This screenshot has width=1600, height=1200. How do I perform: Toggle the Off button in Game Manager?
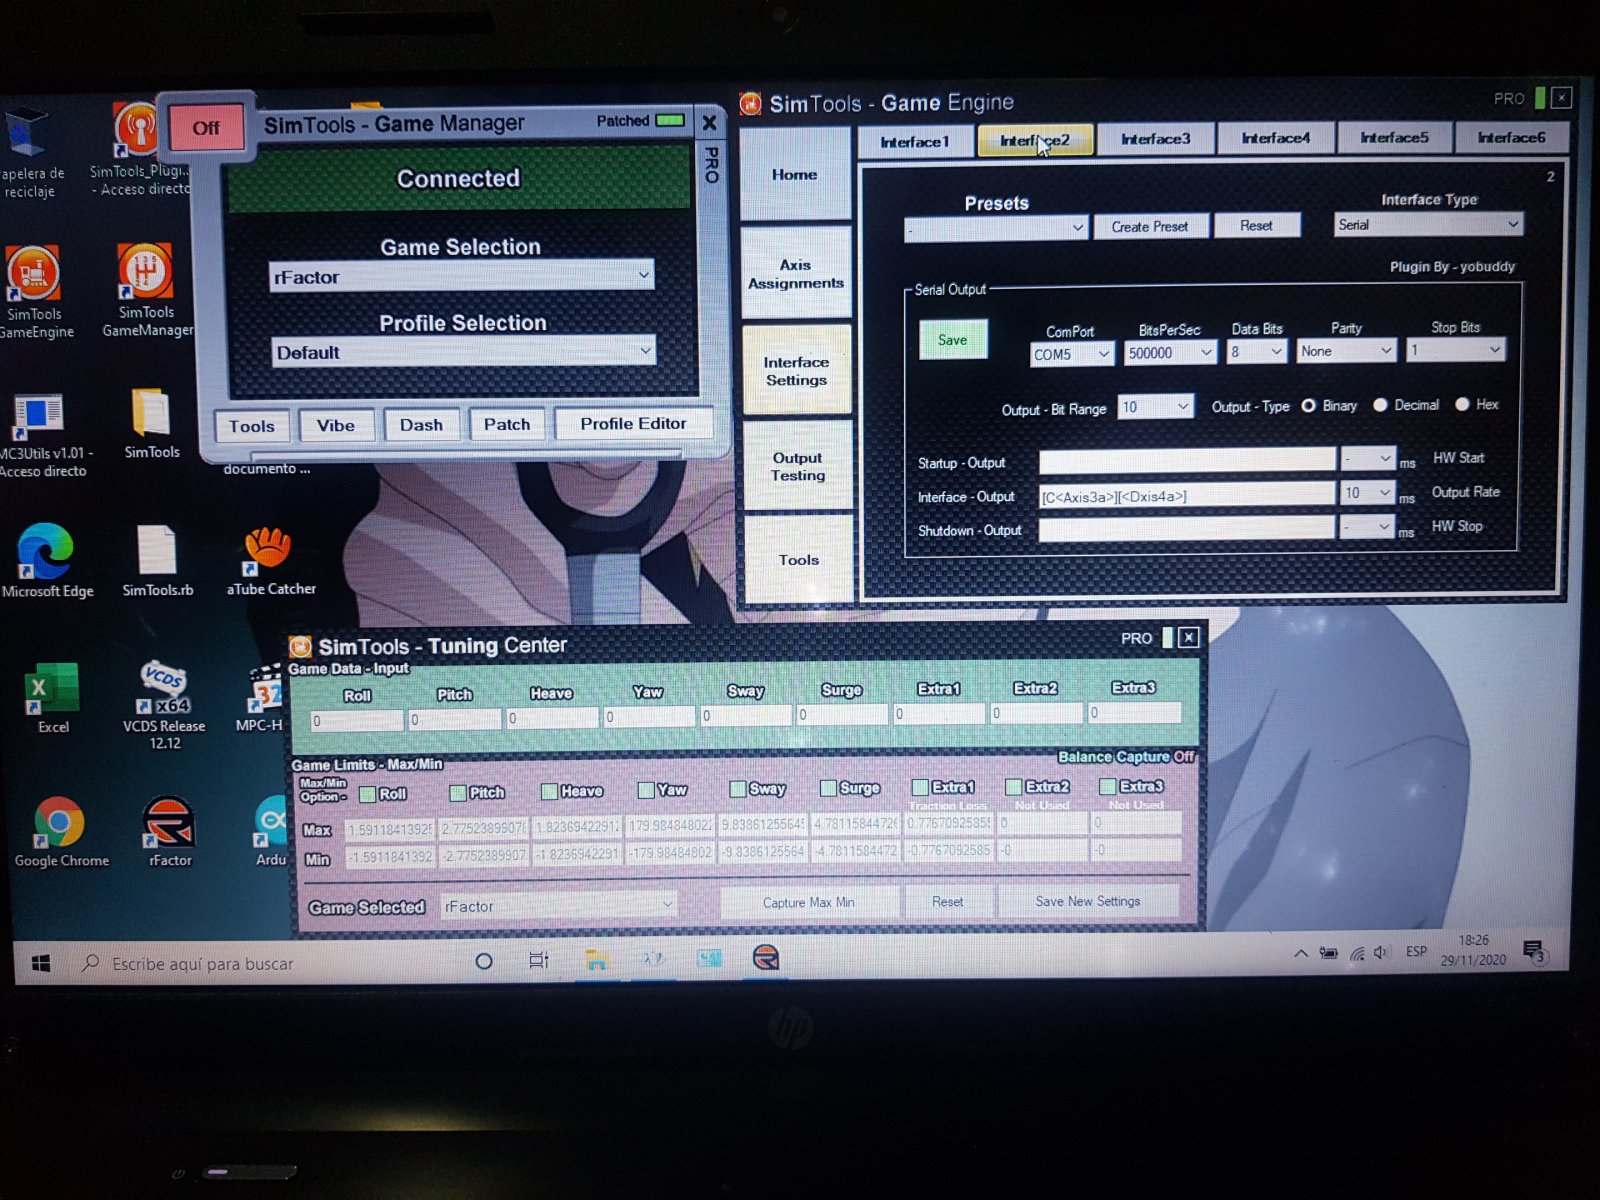coord(206,128)
